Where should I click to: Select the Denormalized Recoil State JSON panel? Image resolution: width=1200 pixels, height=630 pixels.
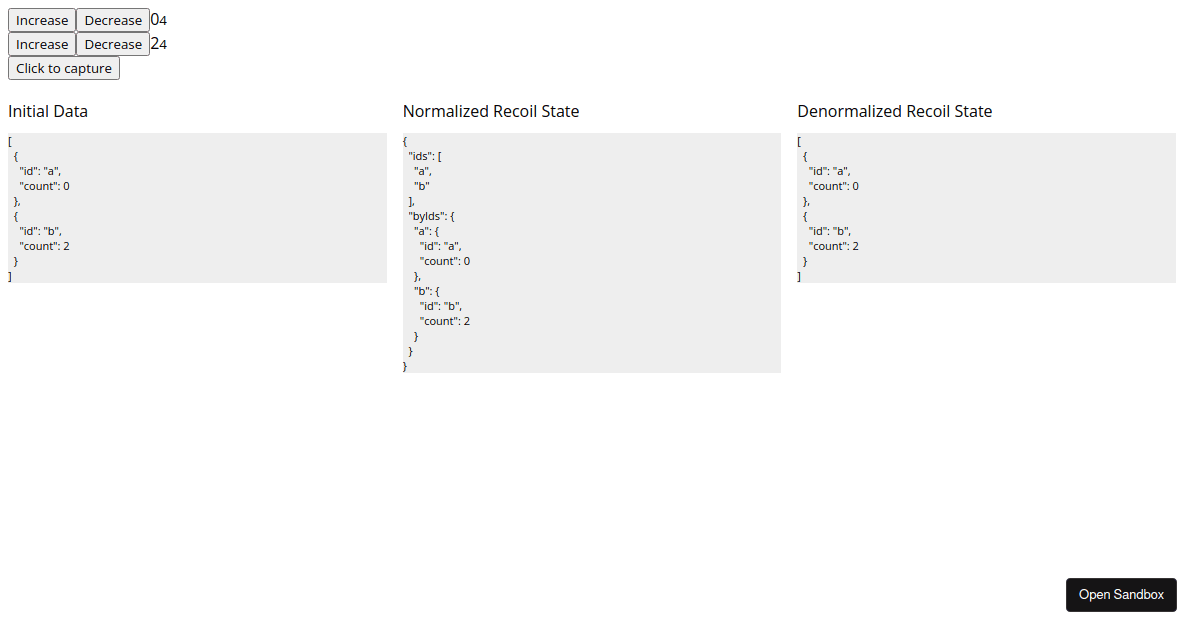pyautogui.click(x=985, y=207)
